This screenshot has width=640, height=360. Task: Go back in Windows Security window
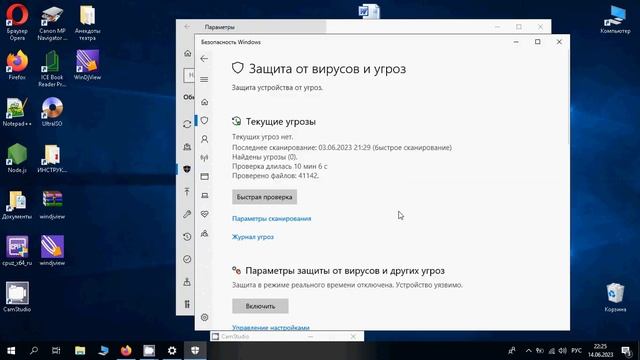[204, 59]
